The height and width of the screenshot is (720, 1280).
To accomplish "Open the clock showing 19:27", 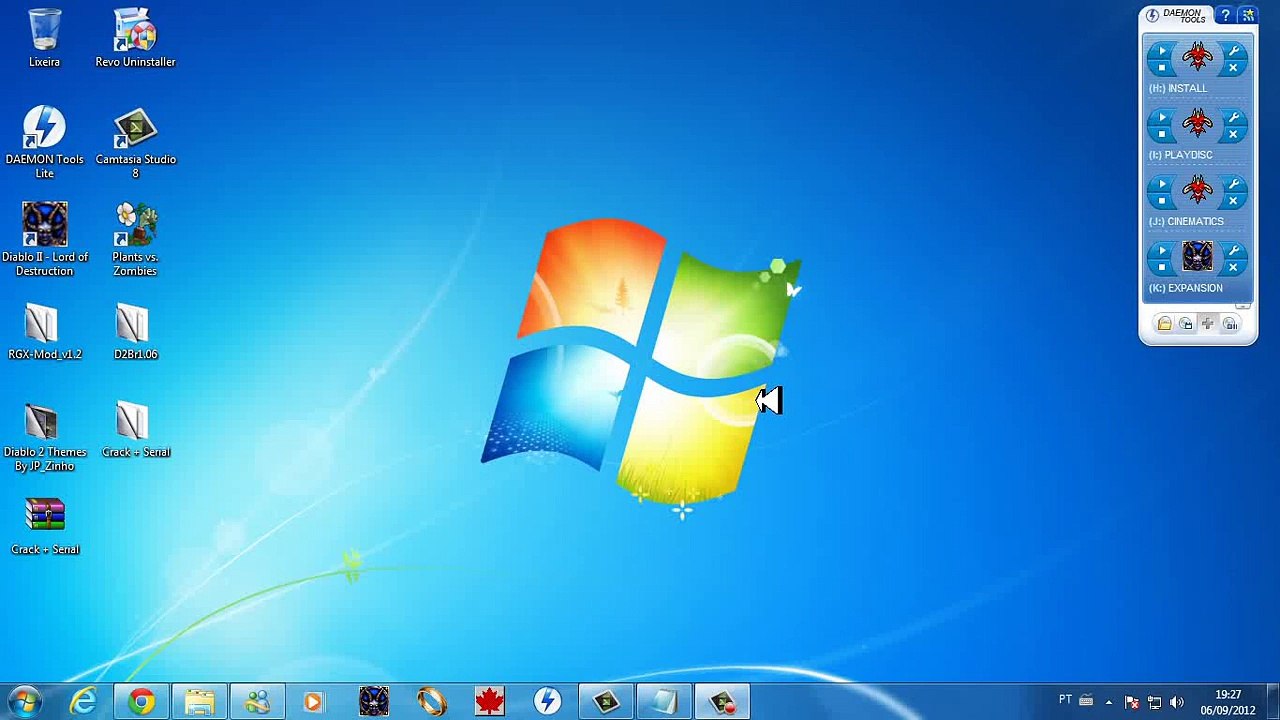I will click(1228, 702).
